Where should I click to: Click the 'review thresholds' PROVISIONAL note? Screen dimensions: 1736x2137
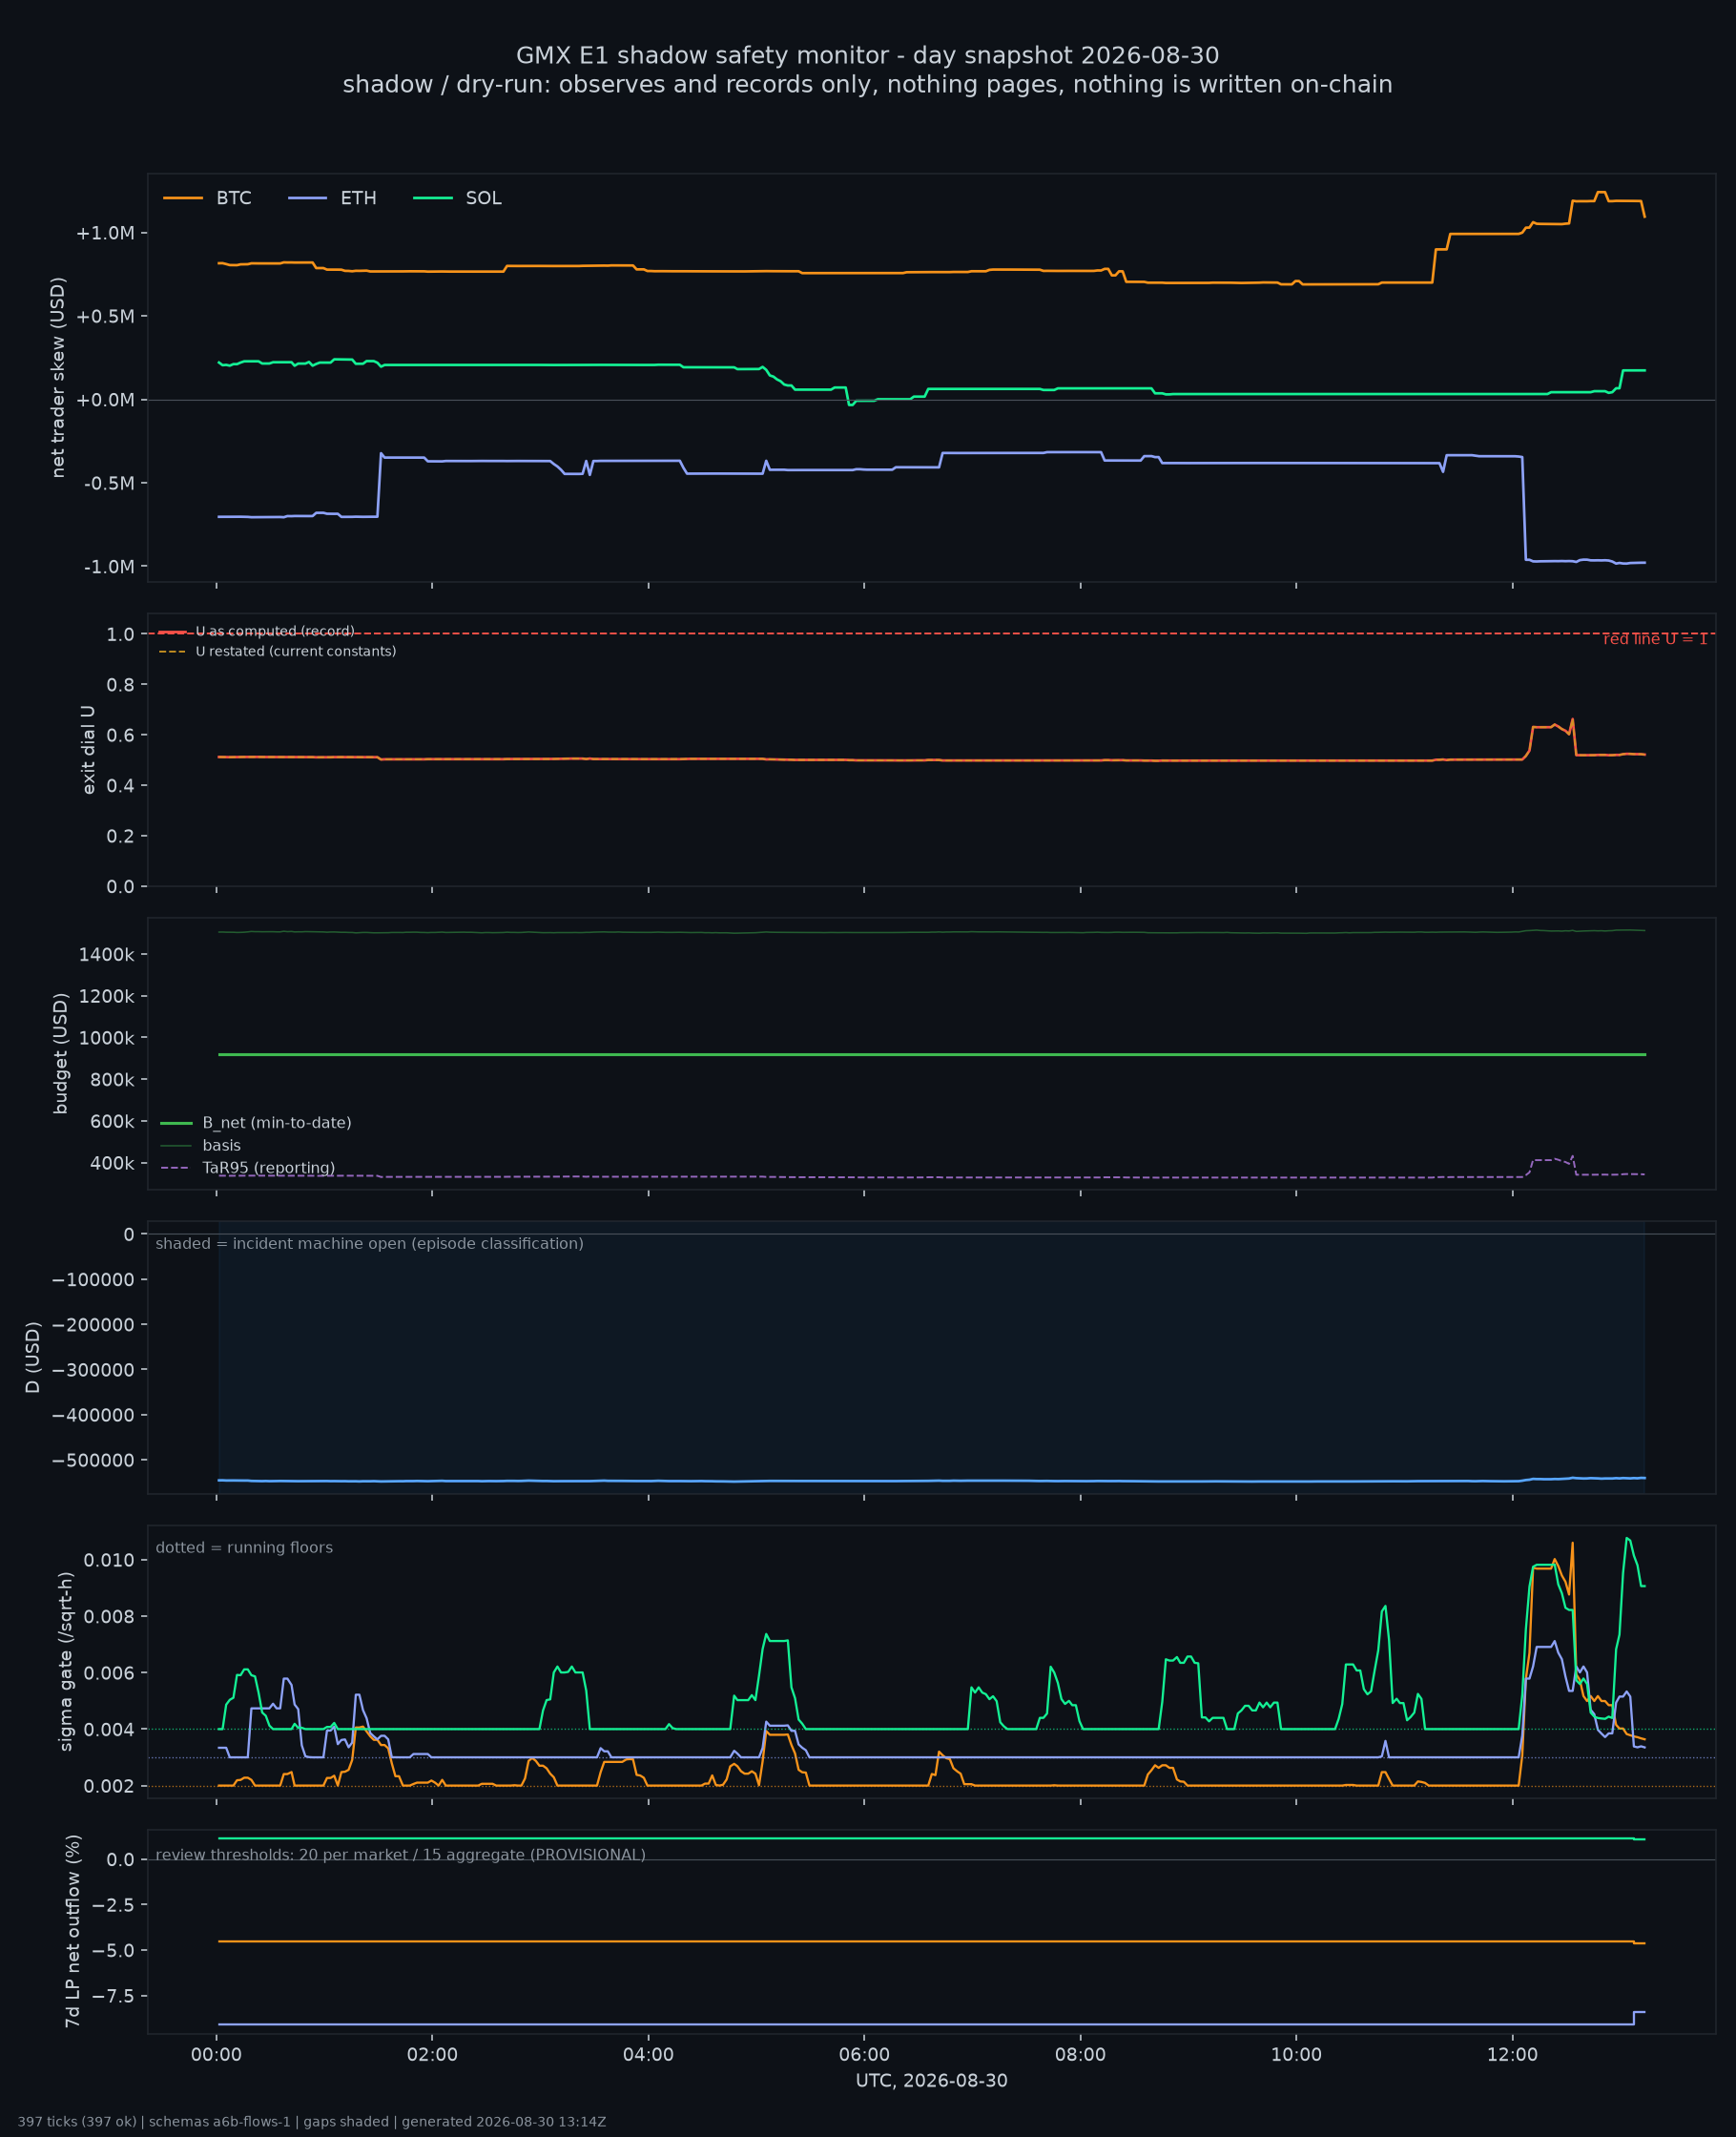(x=400, y=1855)
